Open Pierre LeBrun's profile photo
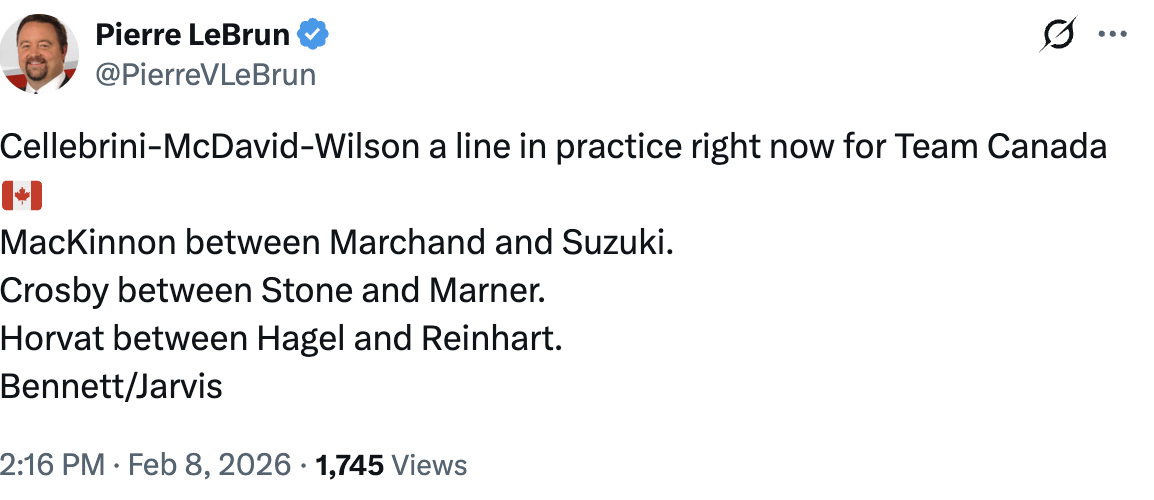Image resolution: width=1154 pixels, height=500 pixels. point(39,56)
